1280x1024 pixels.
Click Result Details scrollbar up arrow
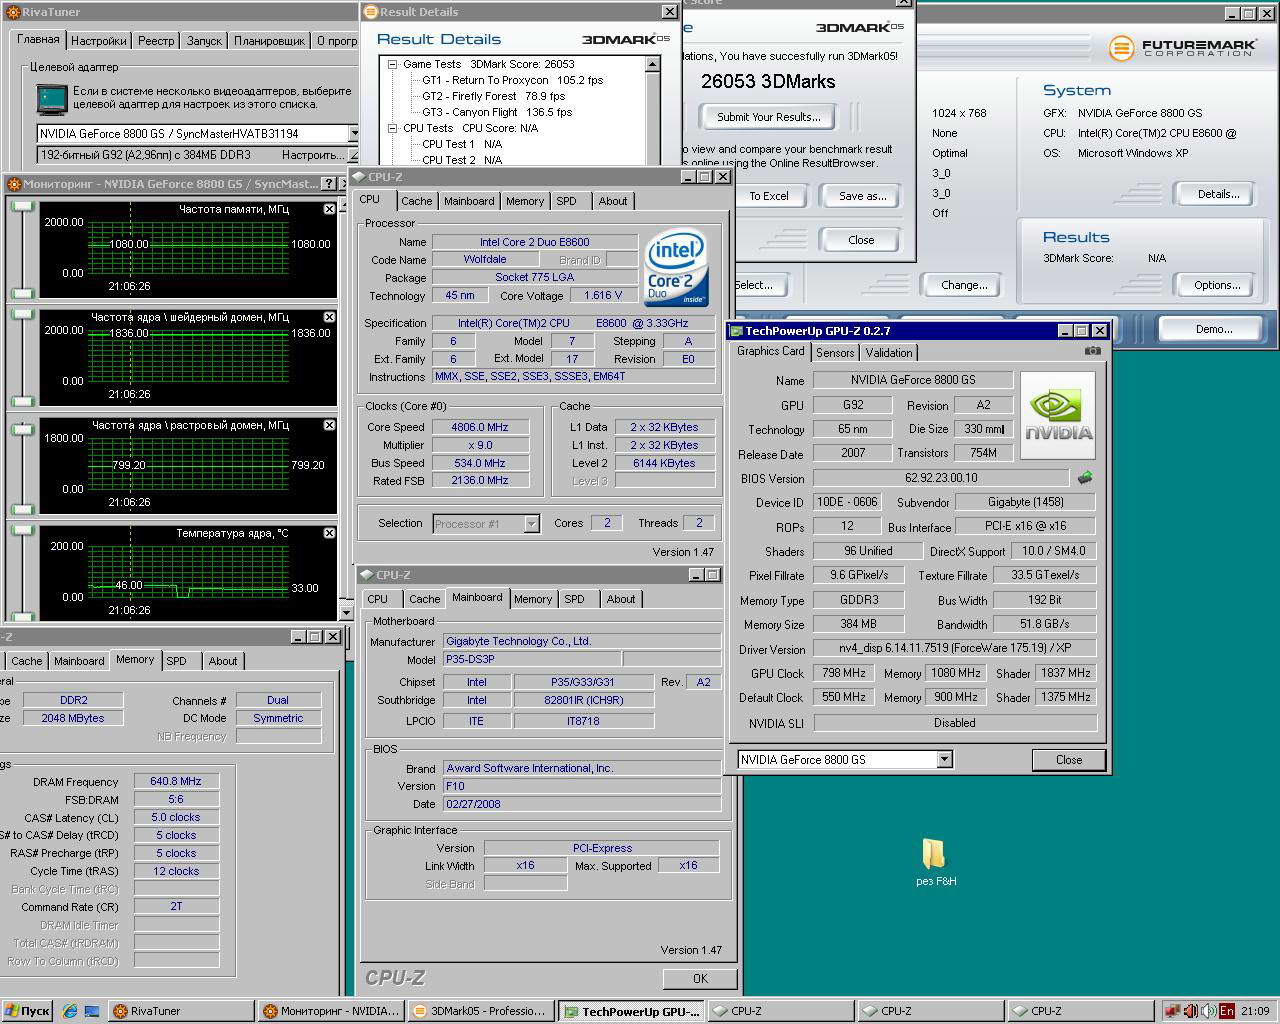pos(653,64)
